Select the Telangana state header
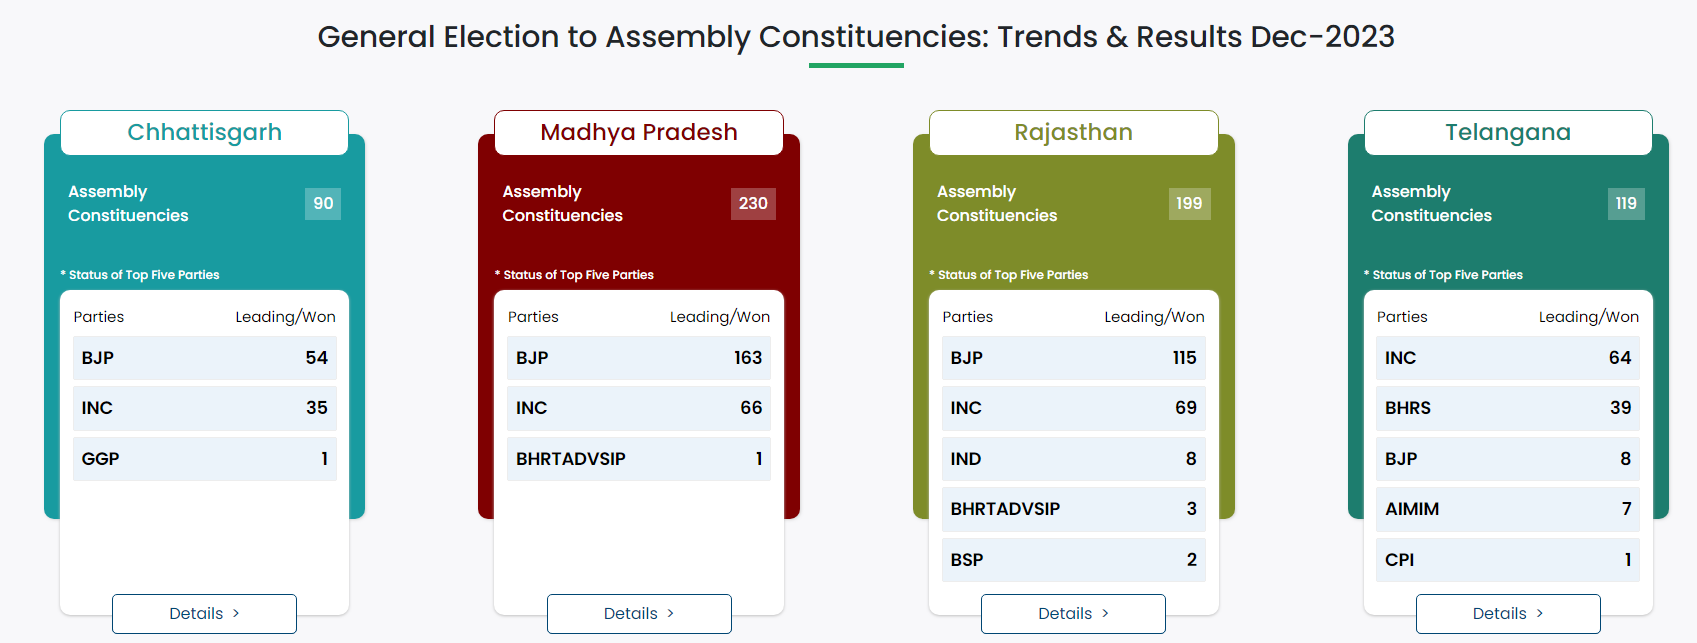The width and height of the screenshot is (1697, 643). point(1508,132)
